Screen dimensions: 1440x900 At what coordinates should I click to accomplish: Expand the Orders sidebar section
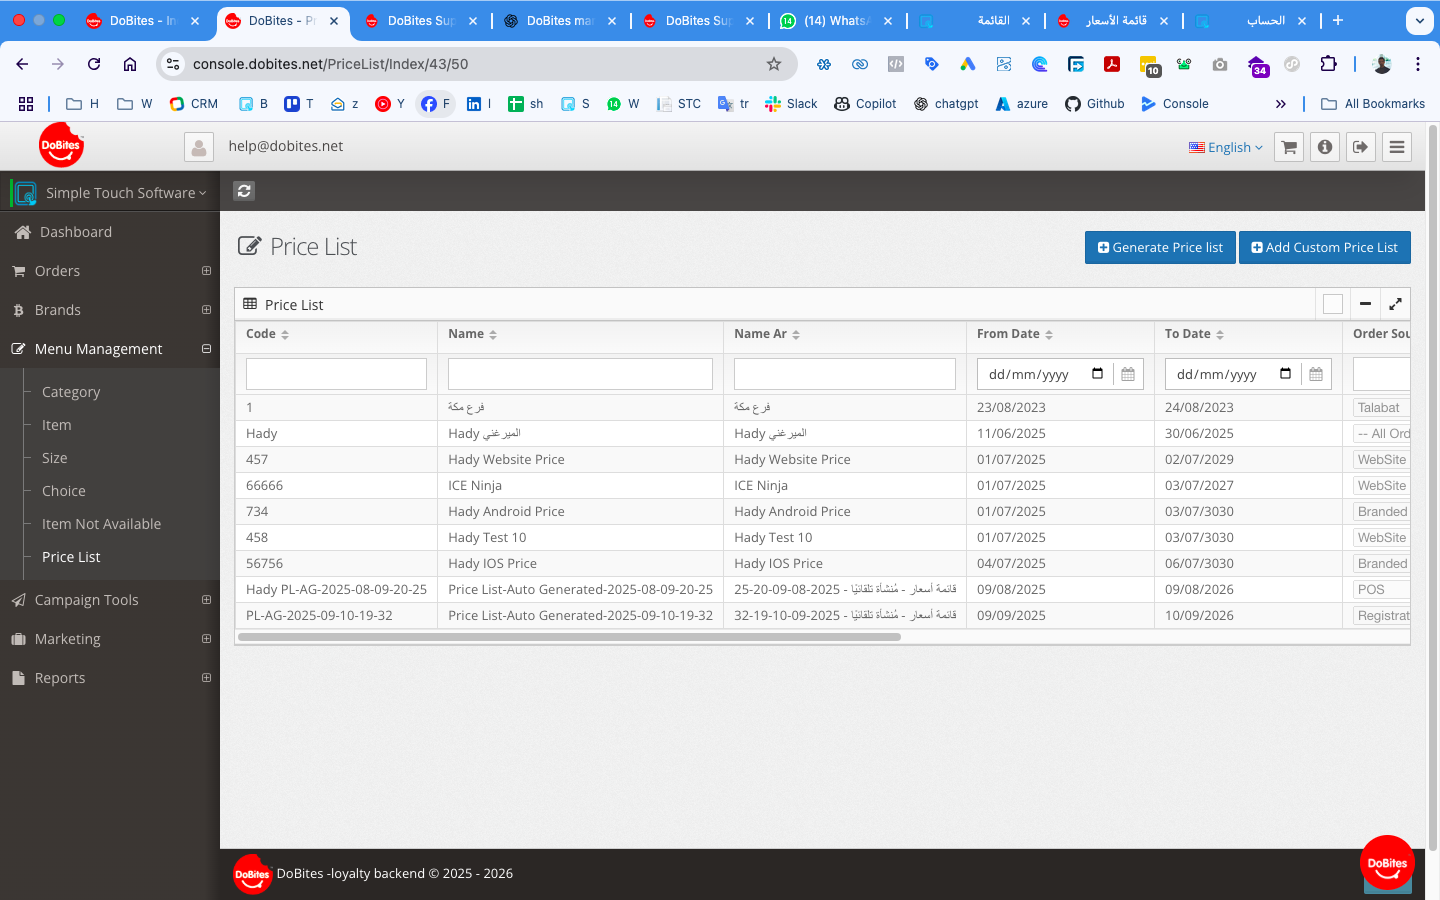(x=206, y=271)
